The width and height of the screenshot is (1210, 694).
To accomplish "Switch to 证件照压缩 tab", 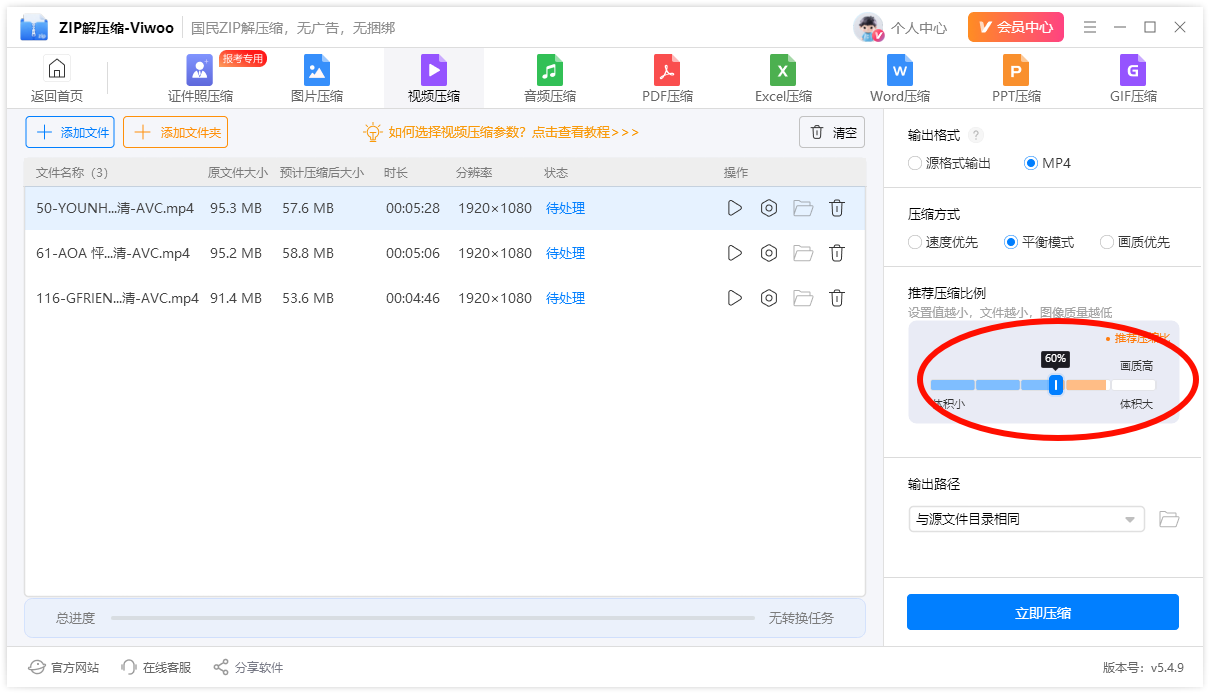I will (x=200, y=79).
